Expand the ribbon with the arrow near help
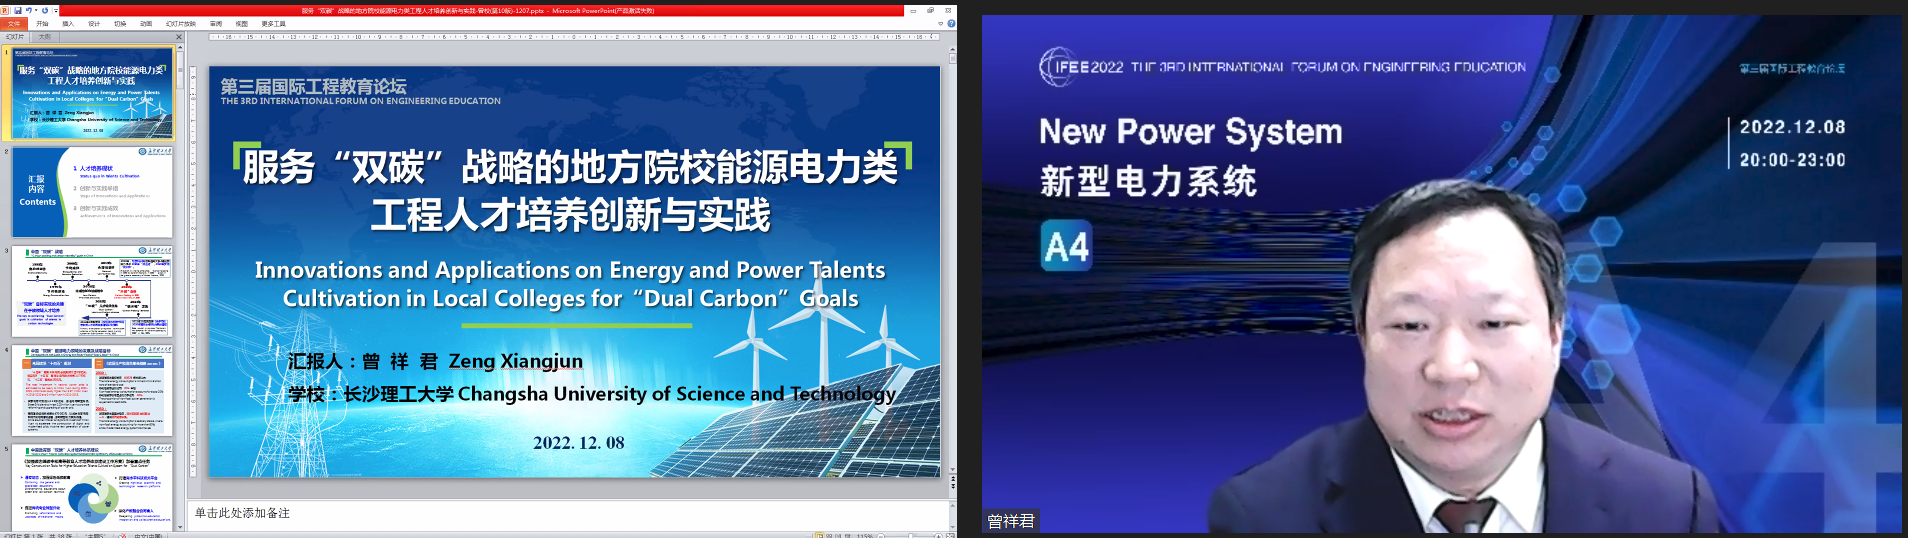The width and height of the screenshot is (1908, 538). [x=939, y=24]
